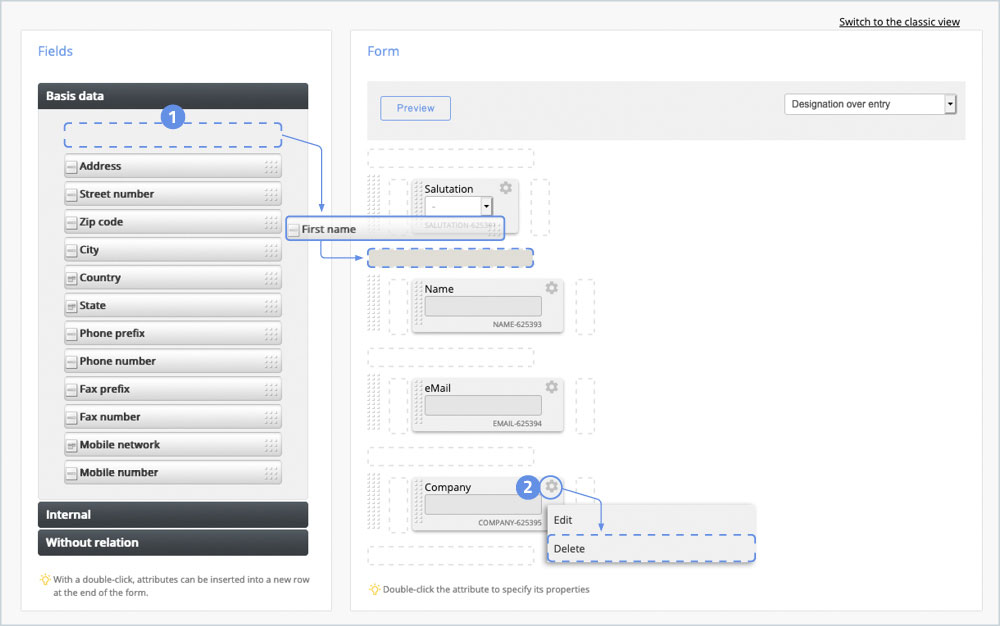Click the drag grip on Mobile number
Image resolution: width=1000 pixels, height=626 pixels.
click(x=271, y=473)
